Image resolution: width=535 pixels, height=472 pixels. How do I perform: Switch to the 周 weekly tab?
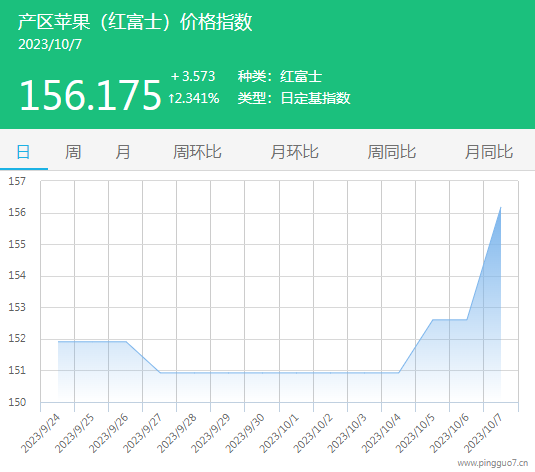click(x=73, y=152)
